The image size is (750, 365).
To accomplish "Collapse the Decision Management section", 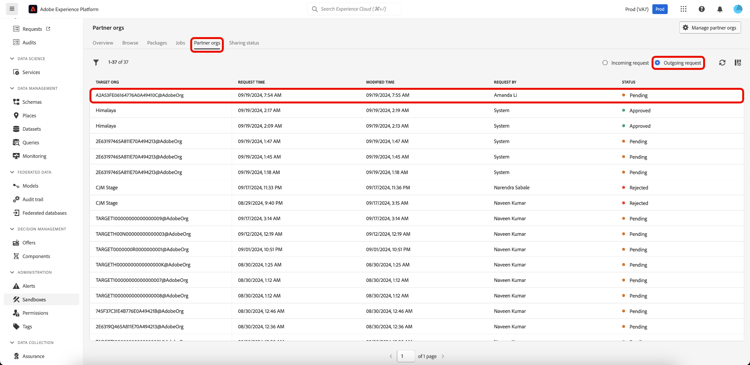I will pyautogui.click(x=12, y=229).
